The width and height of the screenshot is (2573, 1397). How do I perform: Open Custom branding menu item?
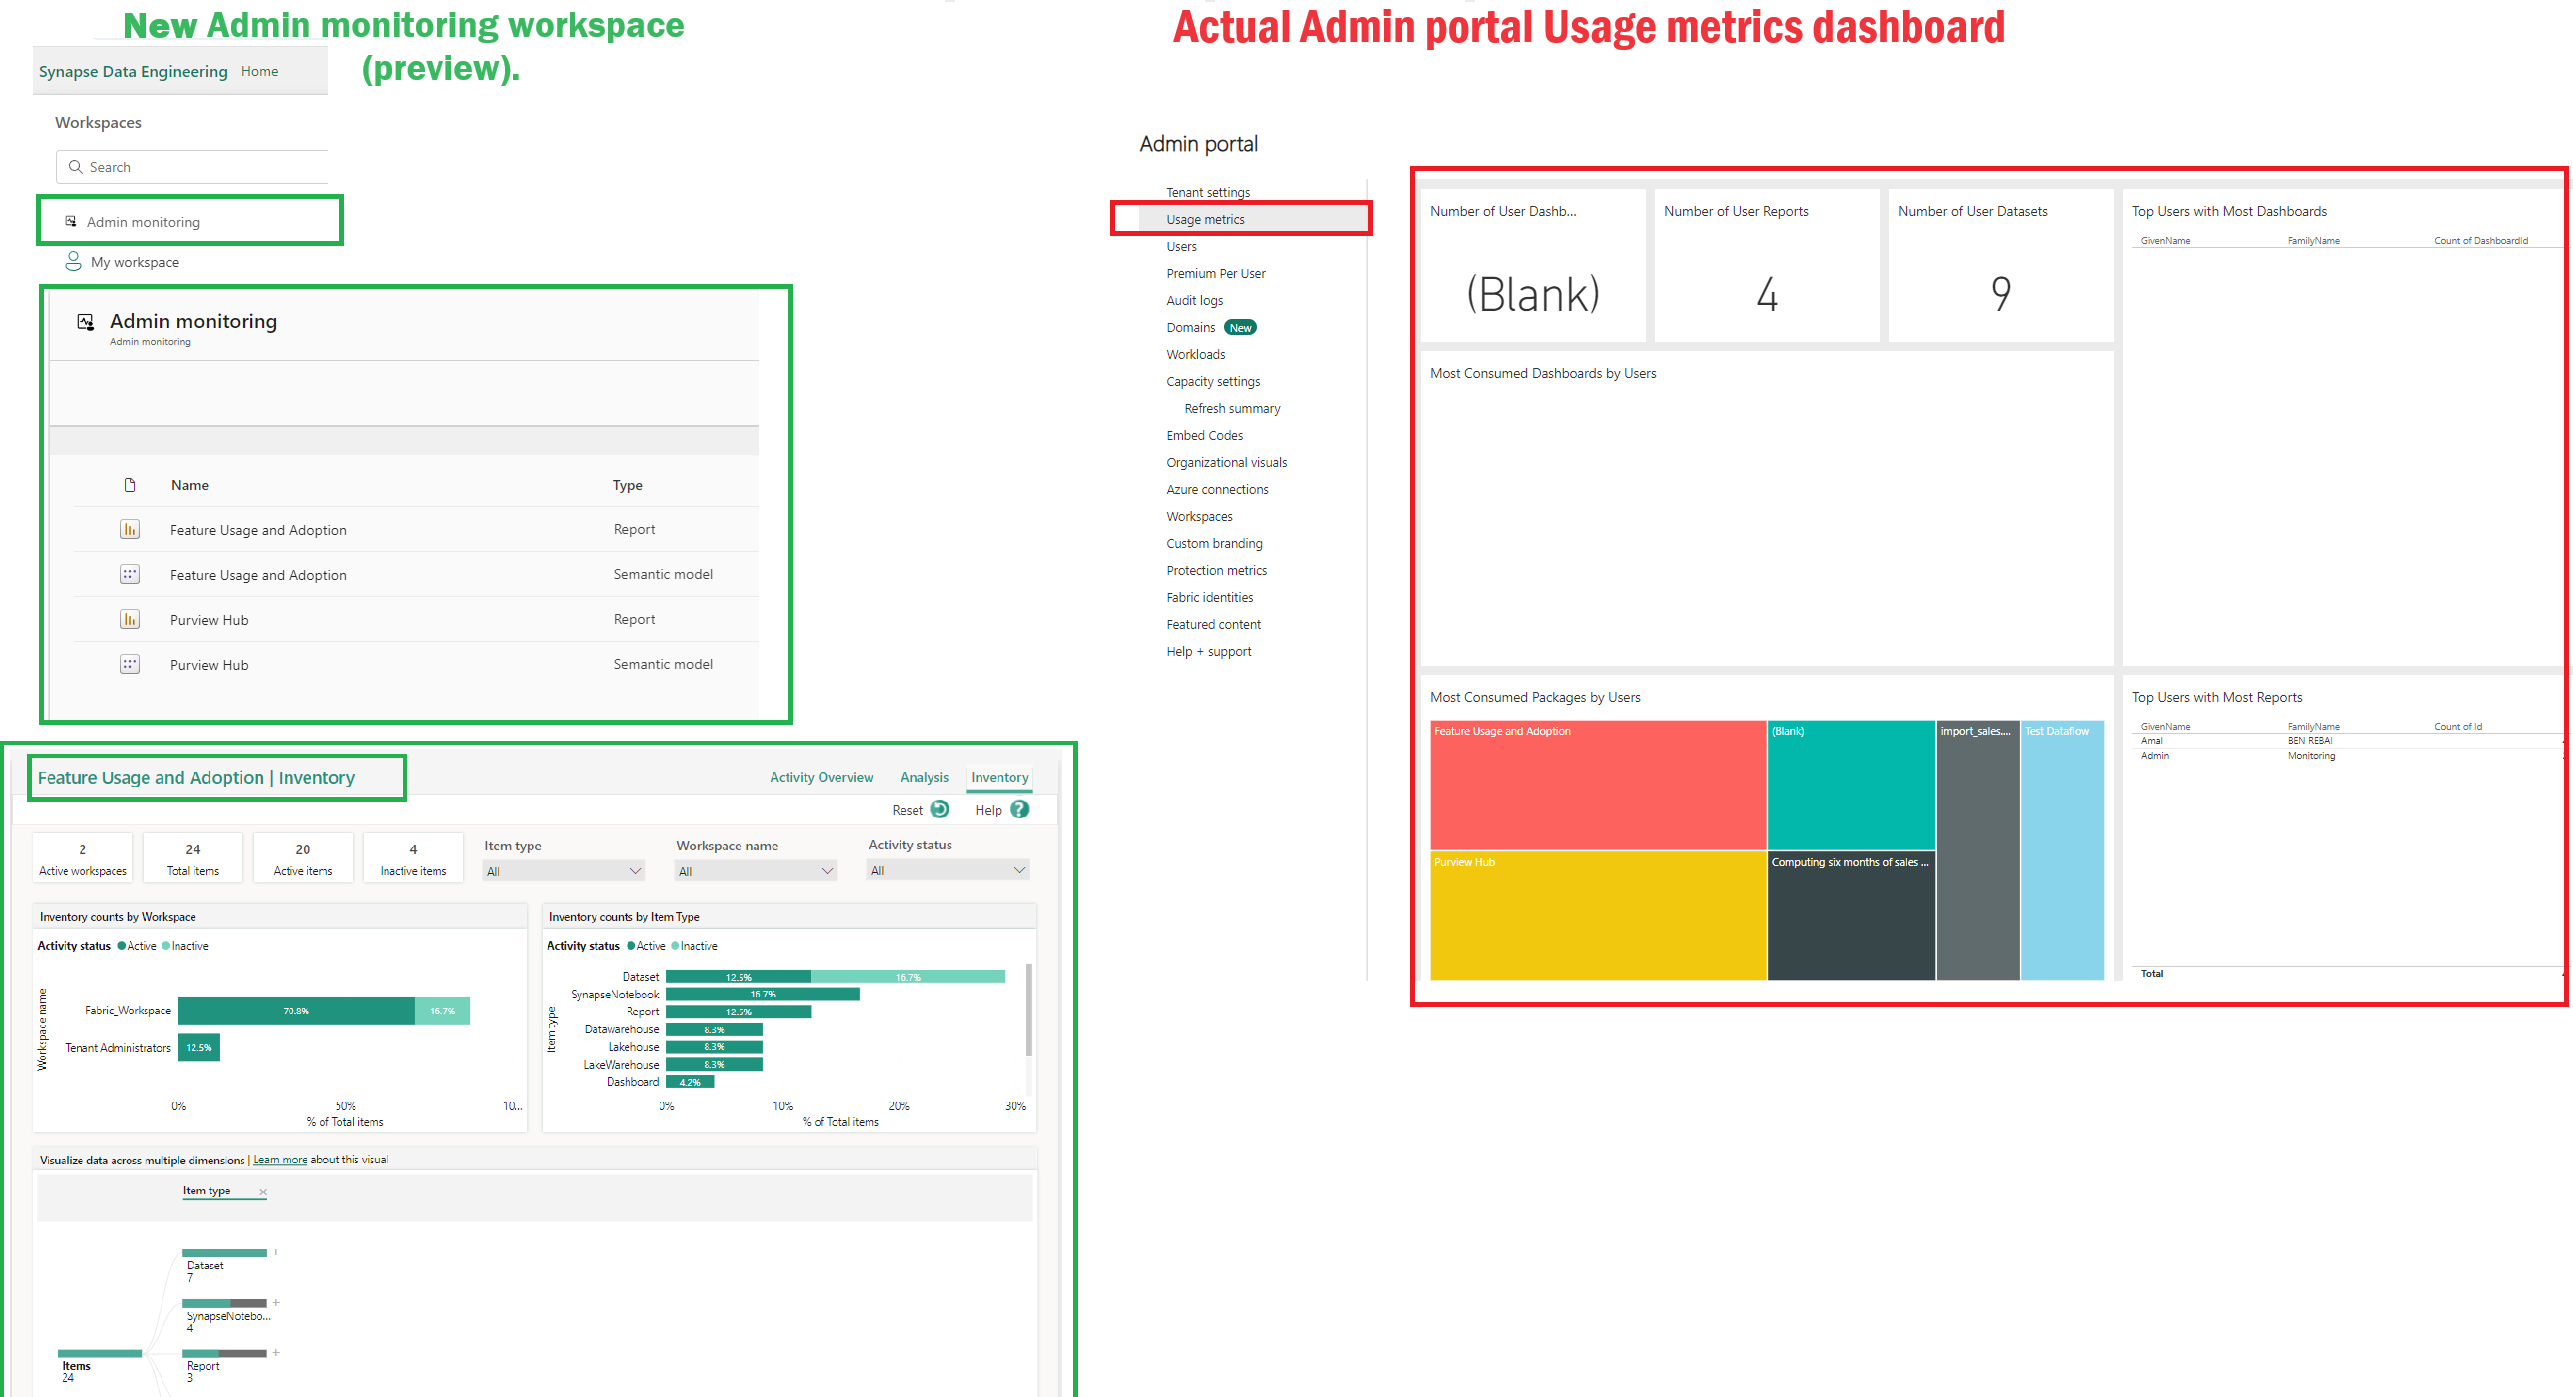1214,543
